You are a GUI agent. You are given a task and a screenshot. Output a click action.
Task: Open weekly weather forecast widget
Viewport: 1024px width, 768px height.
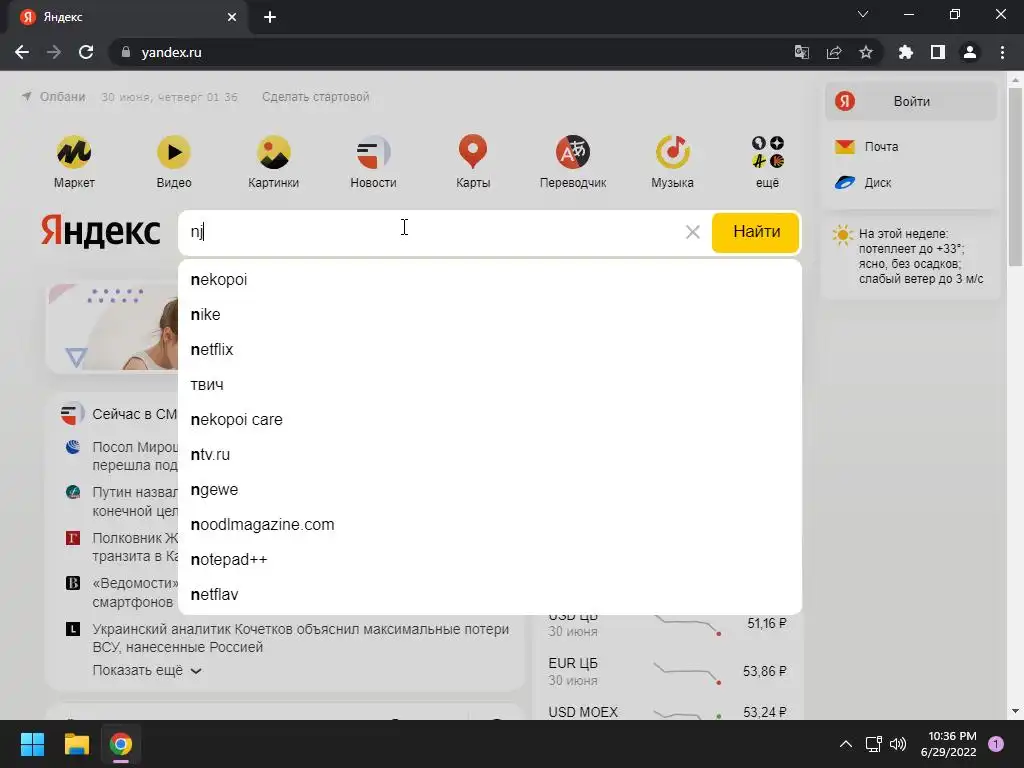click(910, 256)
